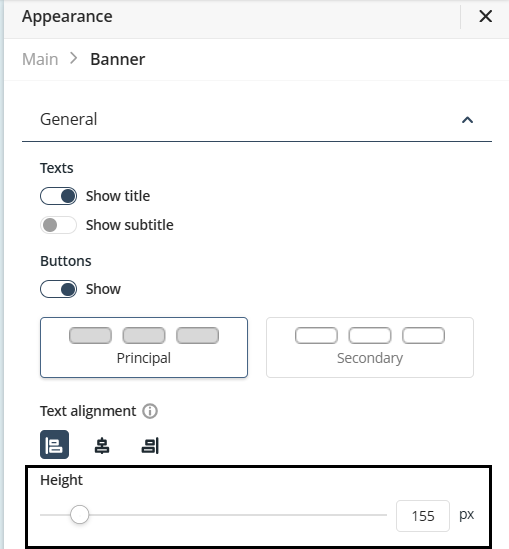Screen dimensions: 509x549
Task: Close the Appearance panel
Action: click(x=486, y=16)
